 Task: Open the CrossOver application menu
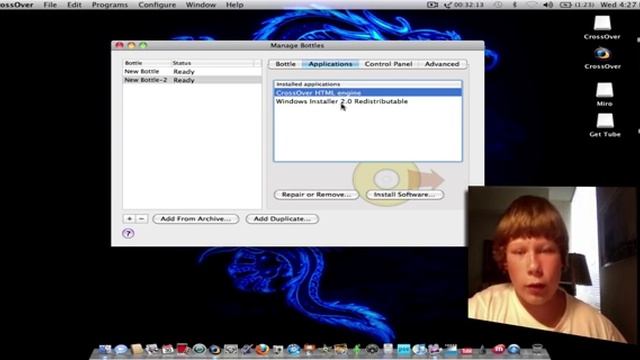(16, 5)
